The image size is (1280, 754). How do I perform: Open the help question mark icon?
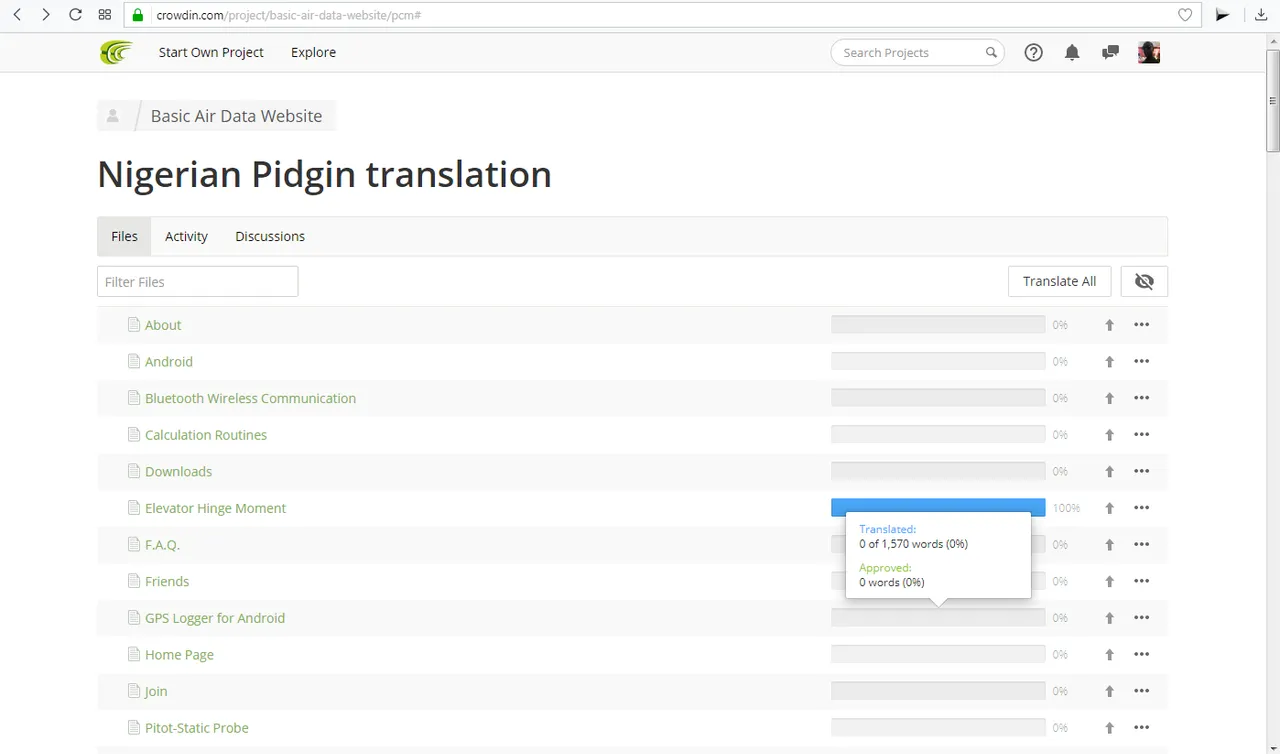click(1034, 53)
